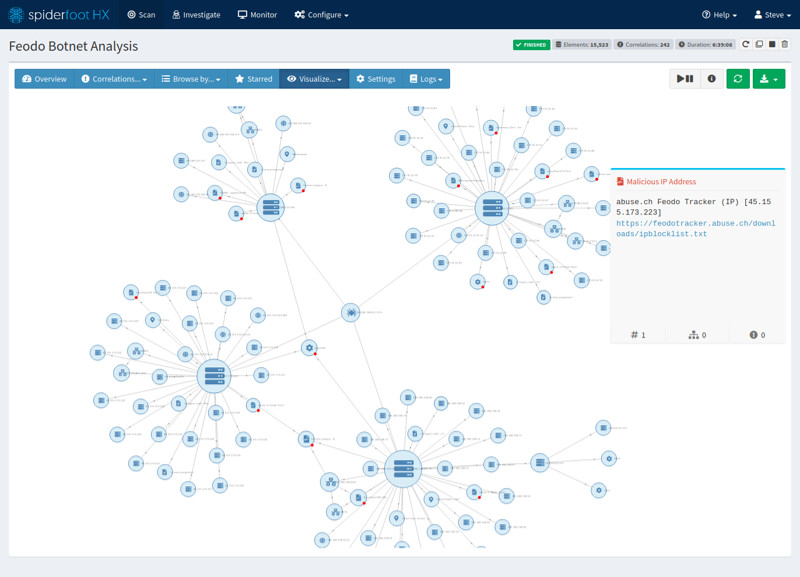Screen dimensions: 800x577
Task: Expand the green download/export dropdown
Action: tap(769, 79)
